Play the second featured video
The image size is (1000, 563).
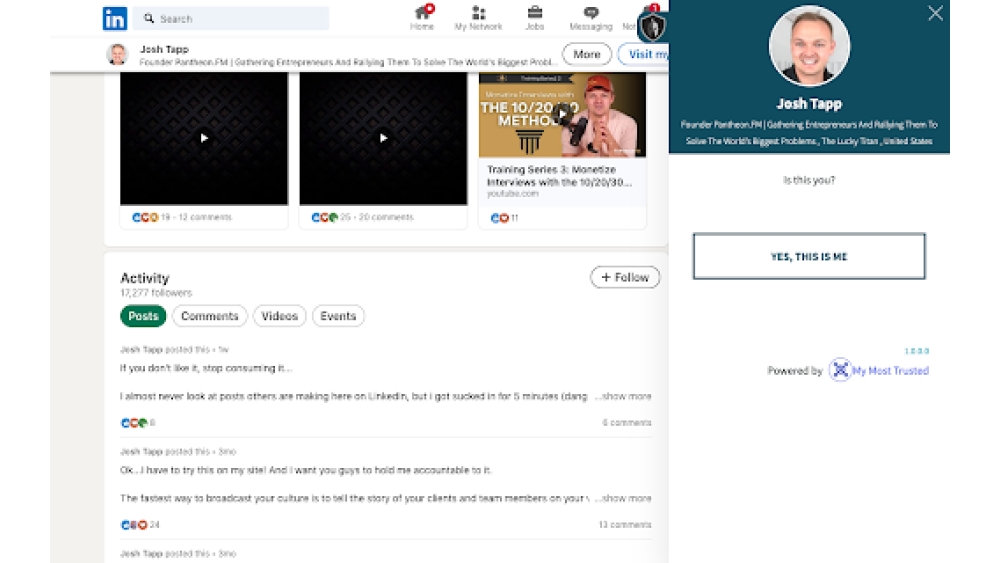(x=383, y=138)
